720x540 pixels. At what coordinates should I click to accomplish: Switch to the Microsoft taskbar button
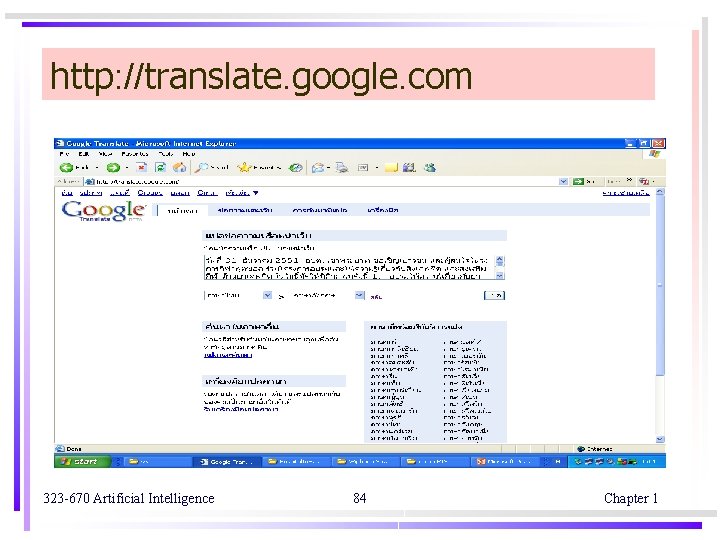pyautogui.click(x=506, y=461)
